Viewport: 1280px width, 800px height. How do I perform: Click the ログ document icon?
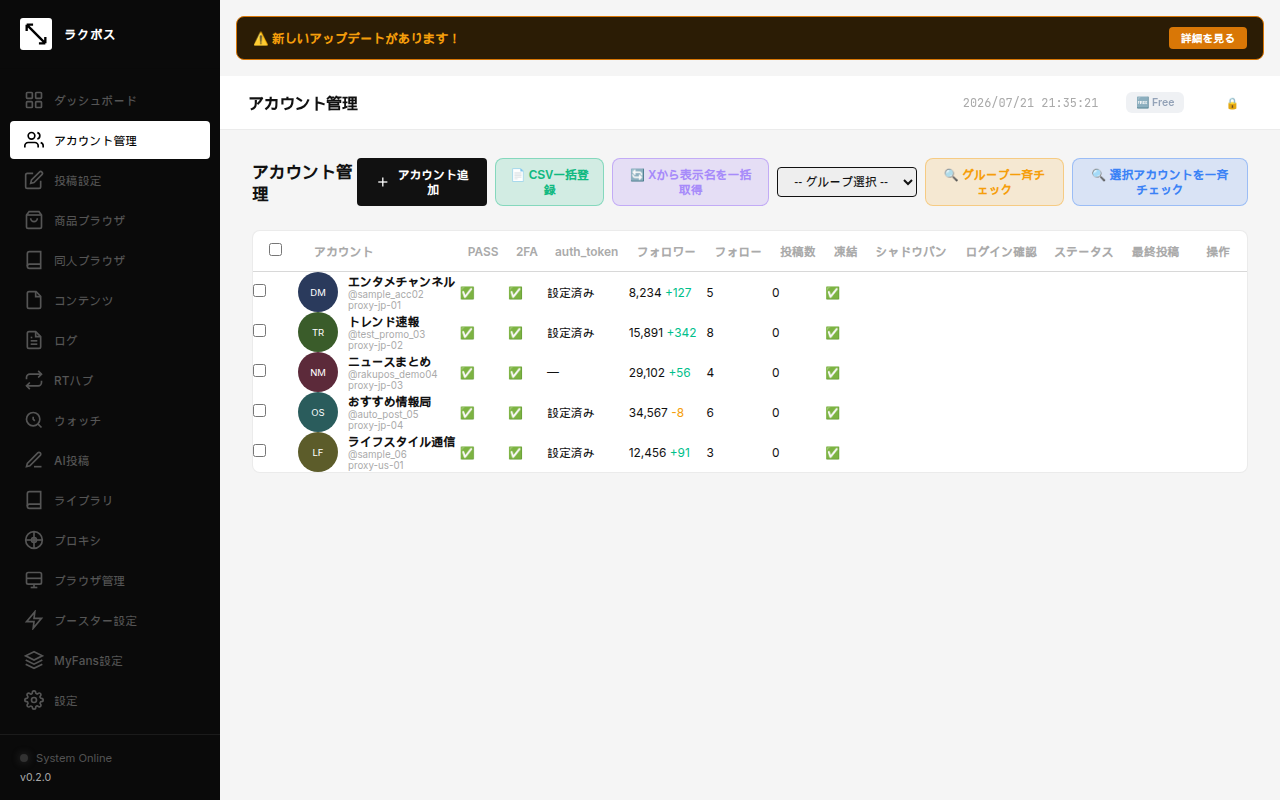pyautogui.click(x=34, y=340)
